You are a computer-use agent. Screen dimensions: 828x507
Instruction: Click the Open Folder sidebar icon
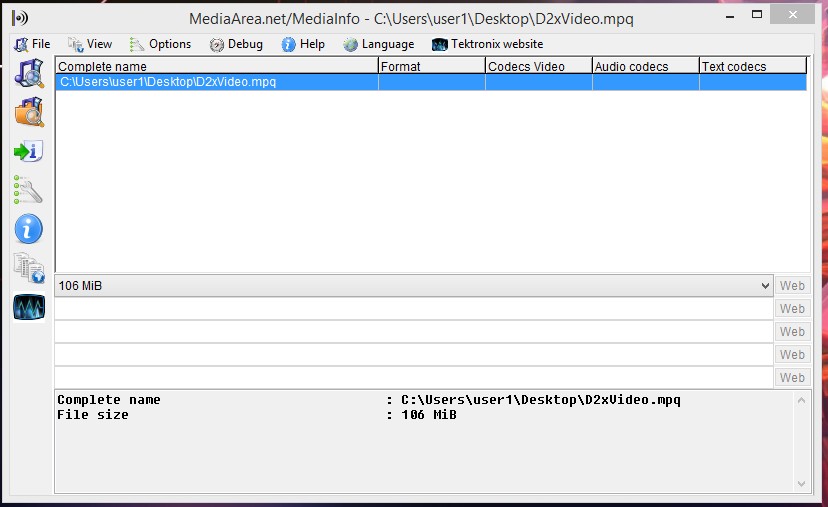pos(29,111)
